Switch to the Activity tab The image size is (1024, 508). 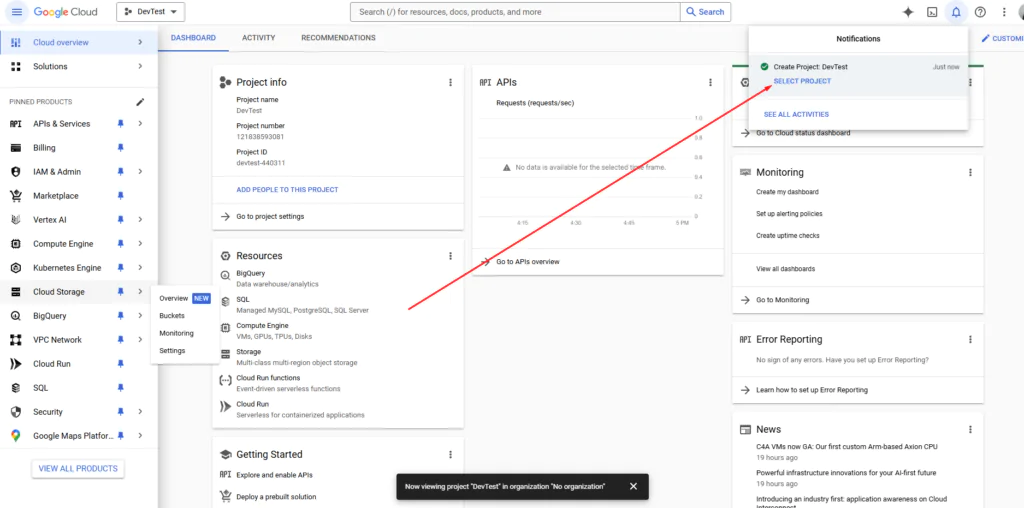(x=259, y=38)
